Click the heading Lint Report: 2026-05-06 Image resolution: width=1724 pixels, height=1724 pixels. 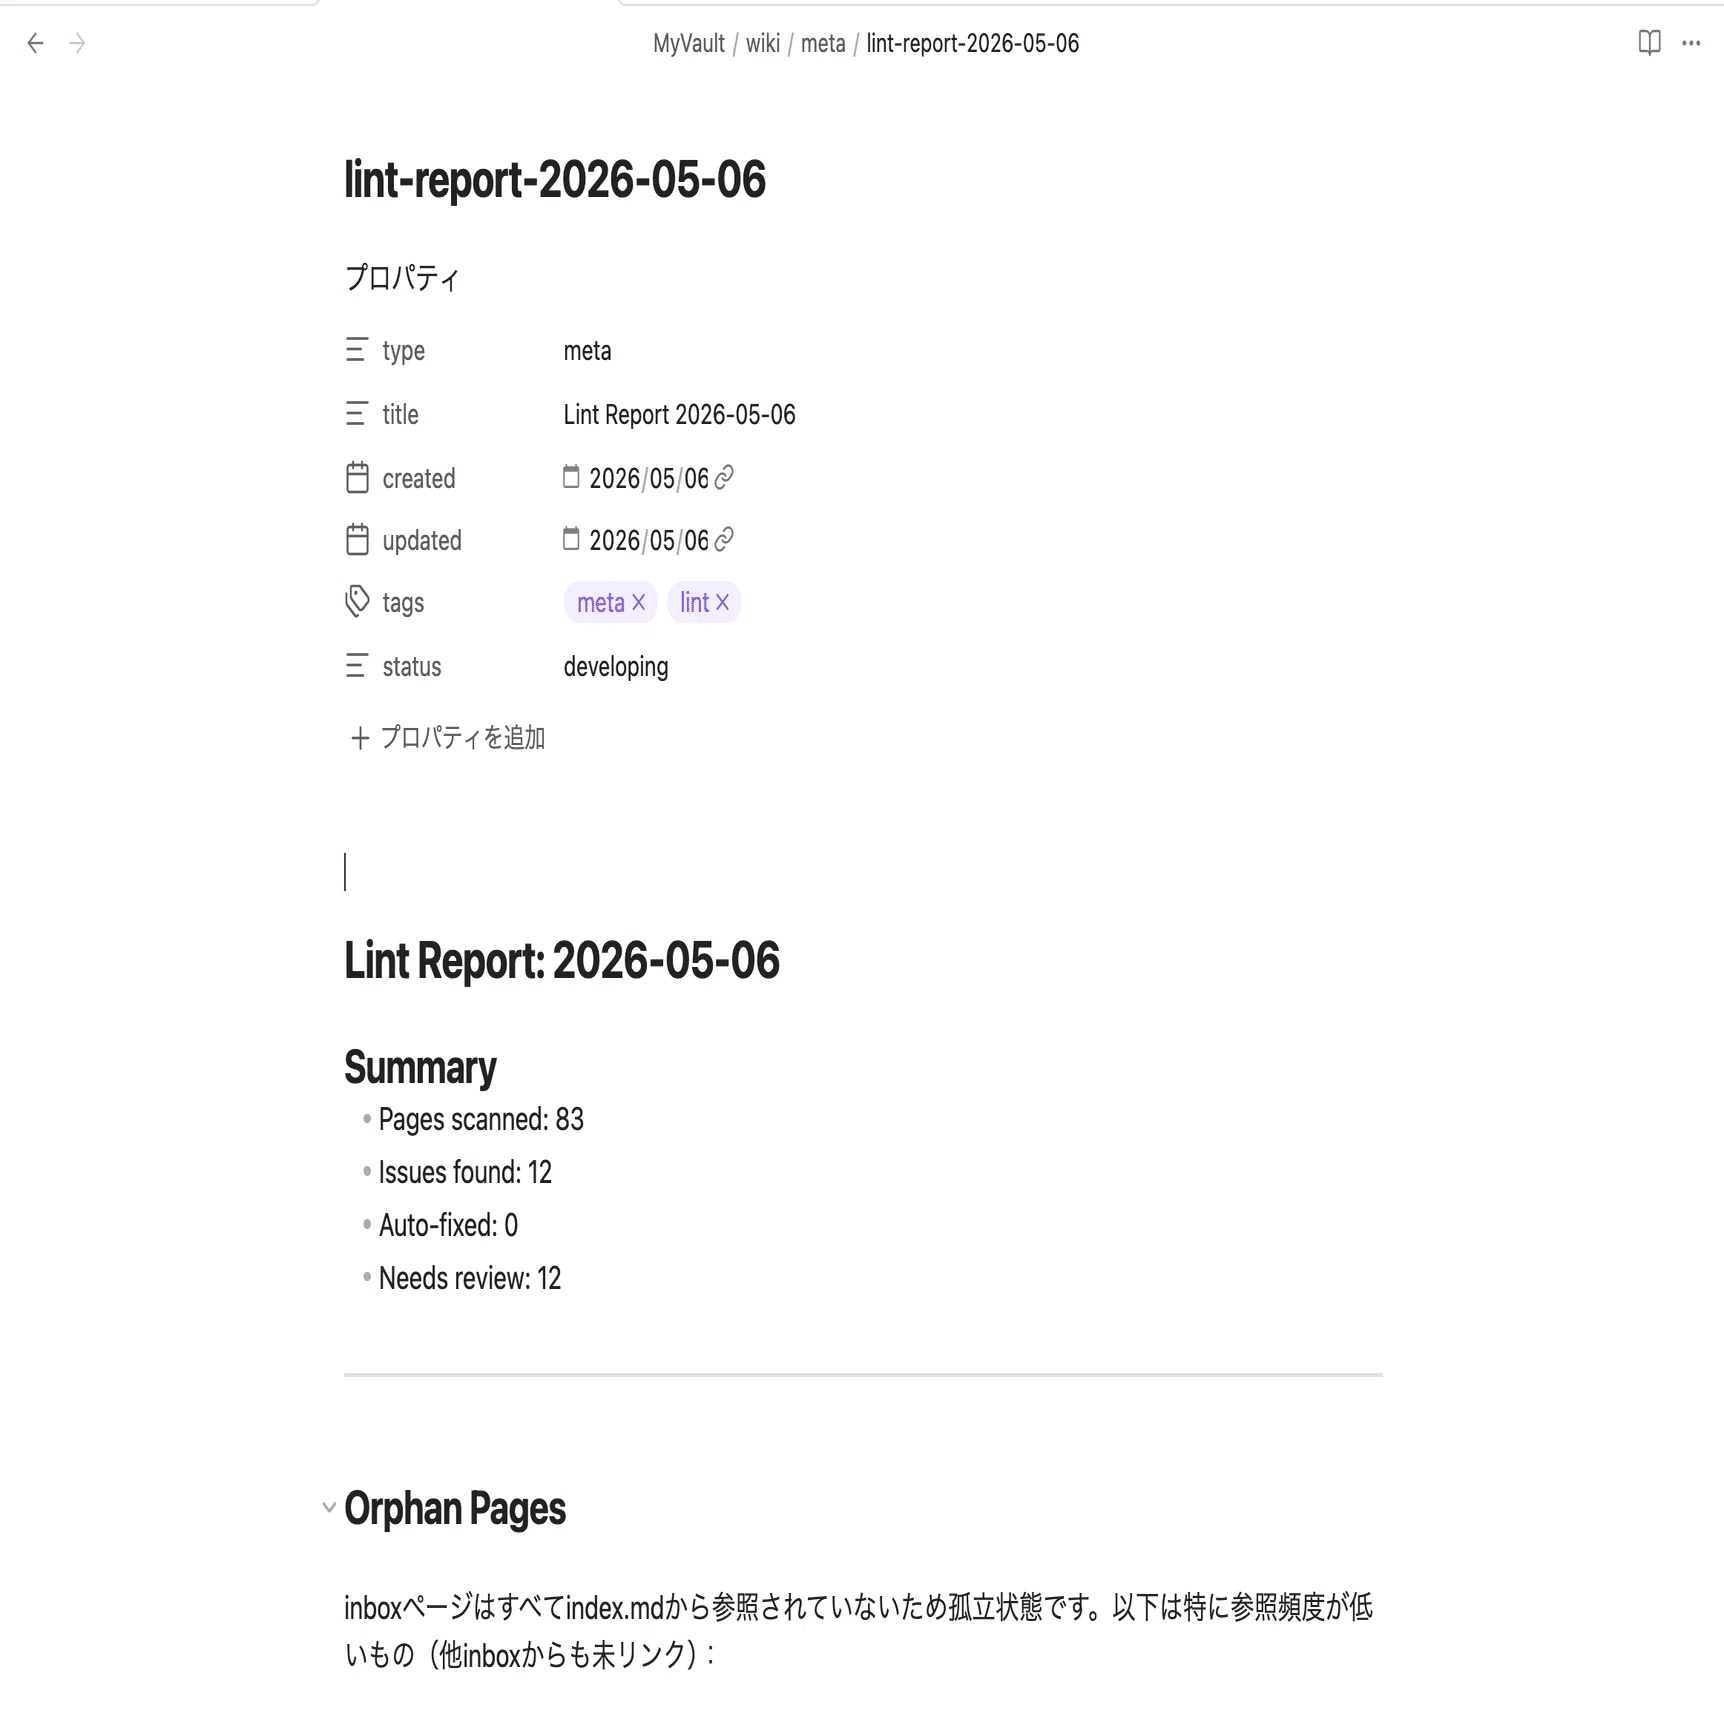[x=562, y=960]
